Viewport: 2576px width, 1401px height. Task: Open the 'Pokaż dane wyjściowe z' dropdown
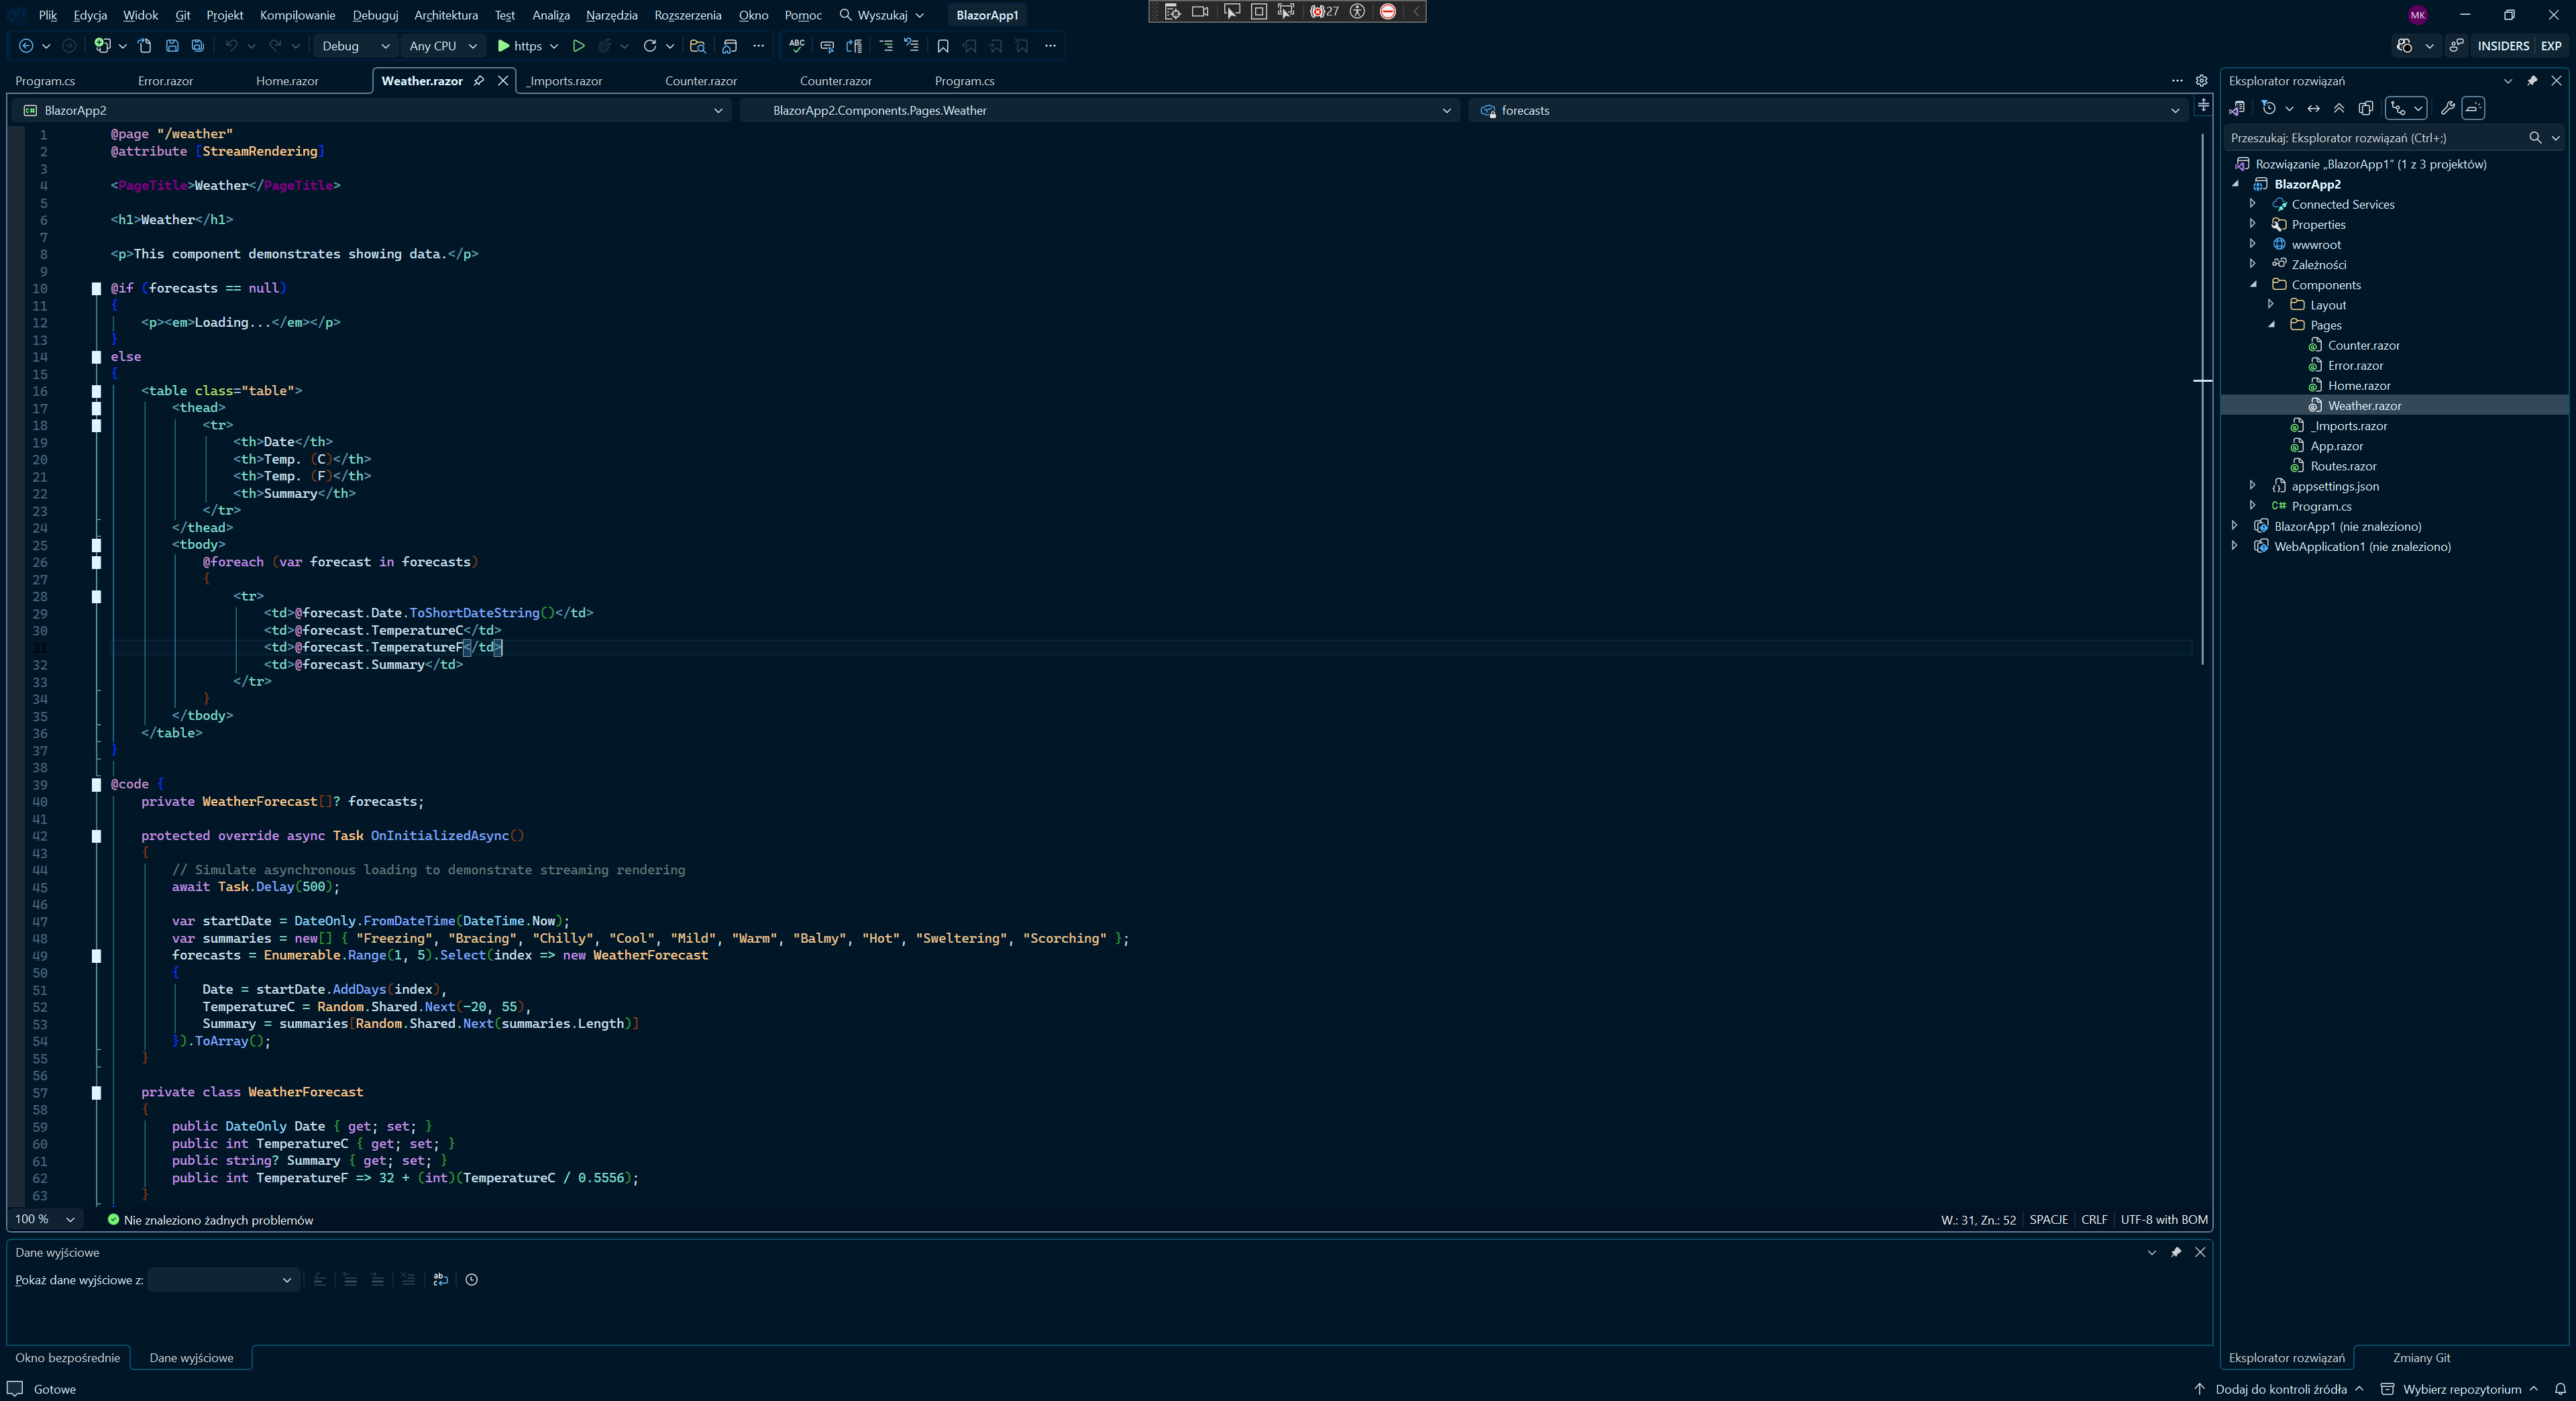click(224, 1280)
